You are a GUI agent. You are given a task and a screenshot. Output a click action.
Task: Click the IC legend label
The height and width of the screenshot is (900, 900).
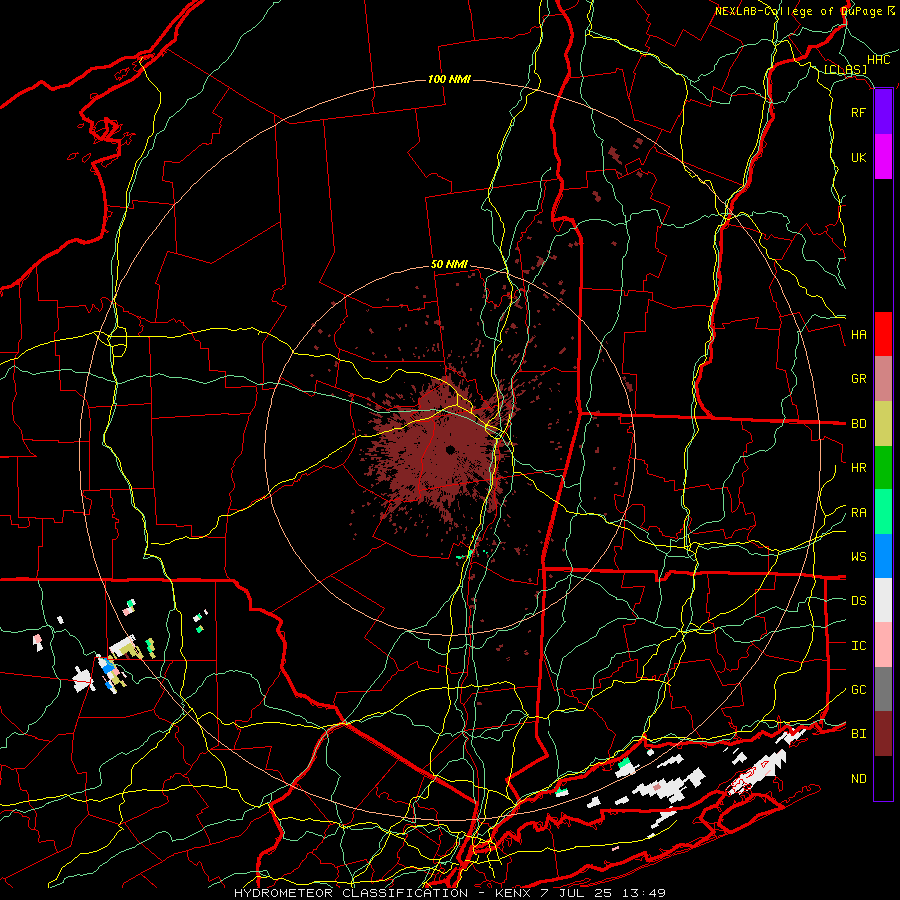858,646
